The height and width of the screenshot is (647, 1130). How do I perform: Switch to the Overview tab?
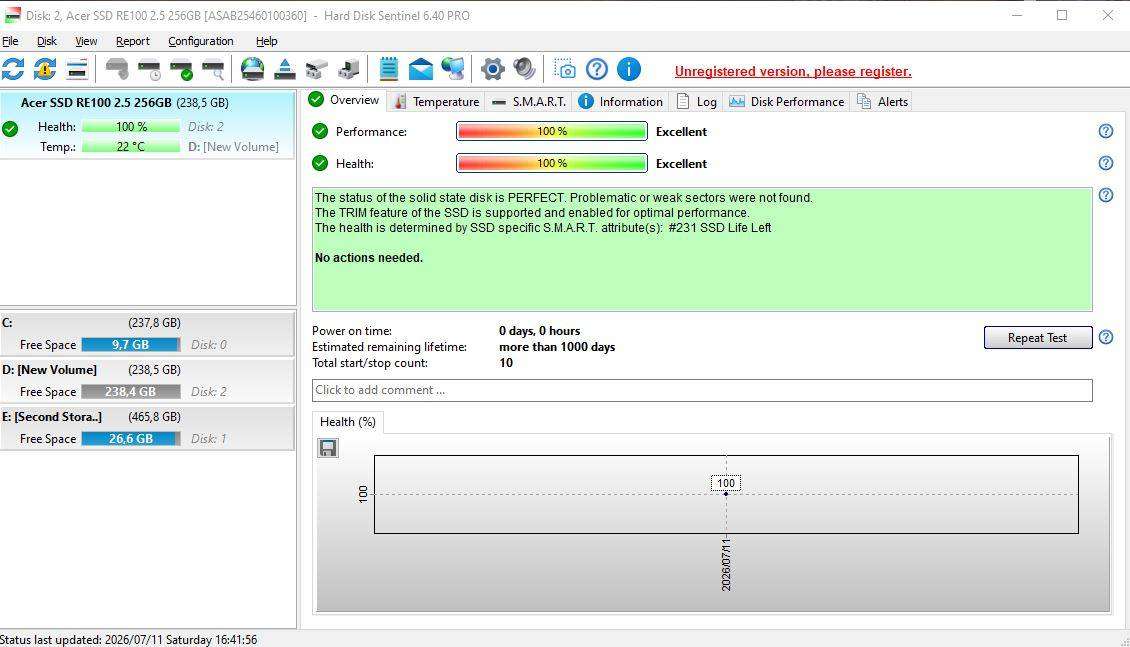(x=344, y=100)
